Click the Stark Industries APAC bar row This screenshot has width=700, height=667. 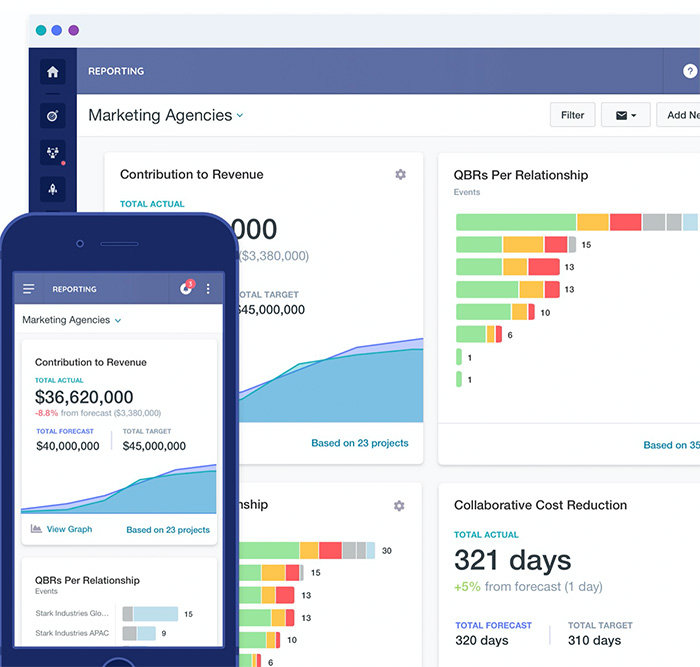pos(139,633)
